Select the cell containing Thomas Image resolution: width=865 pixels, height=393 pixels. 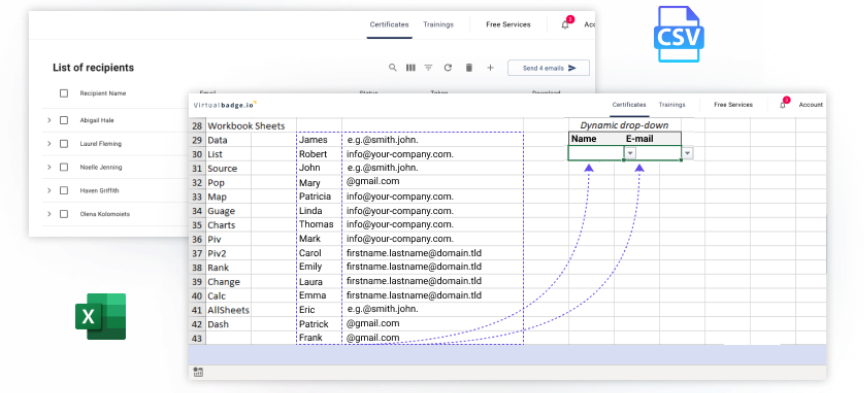click(x=319, y=225)
